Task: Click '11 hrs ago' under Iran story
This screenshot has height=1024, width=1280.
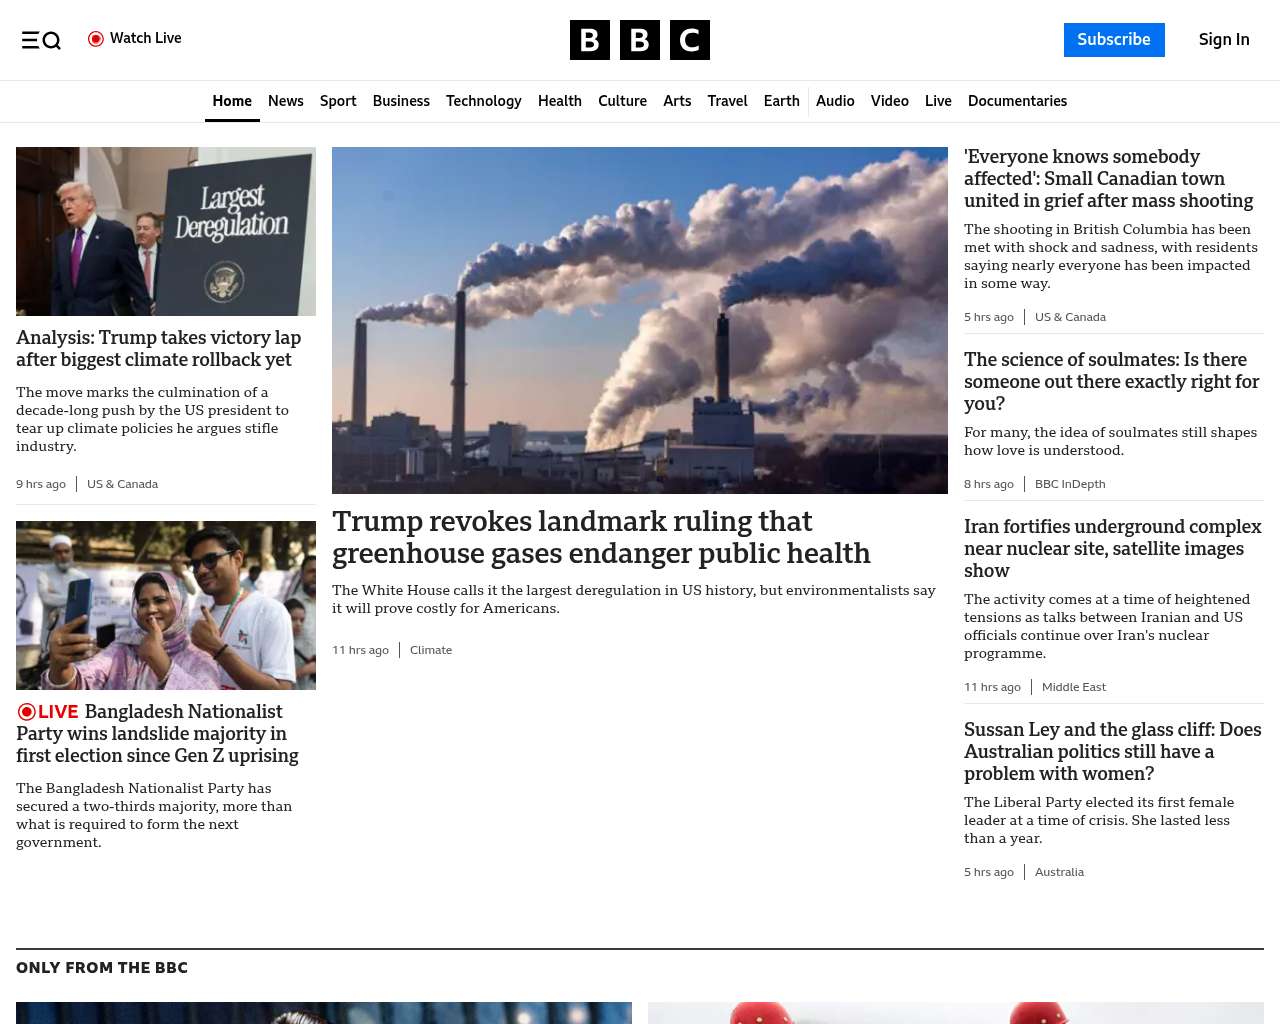Action: (992, 687)
